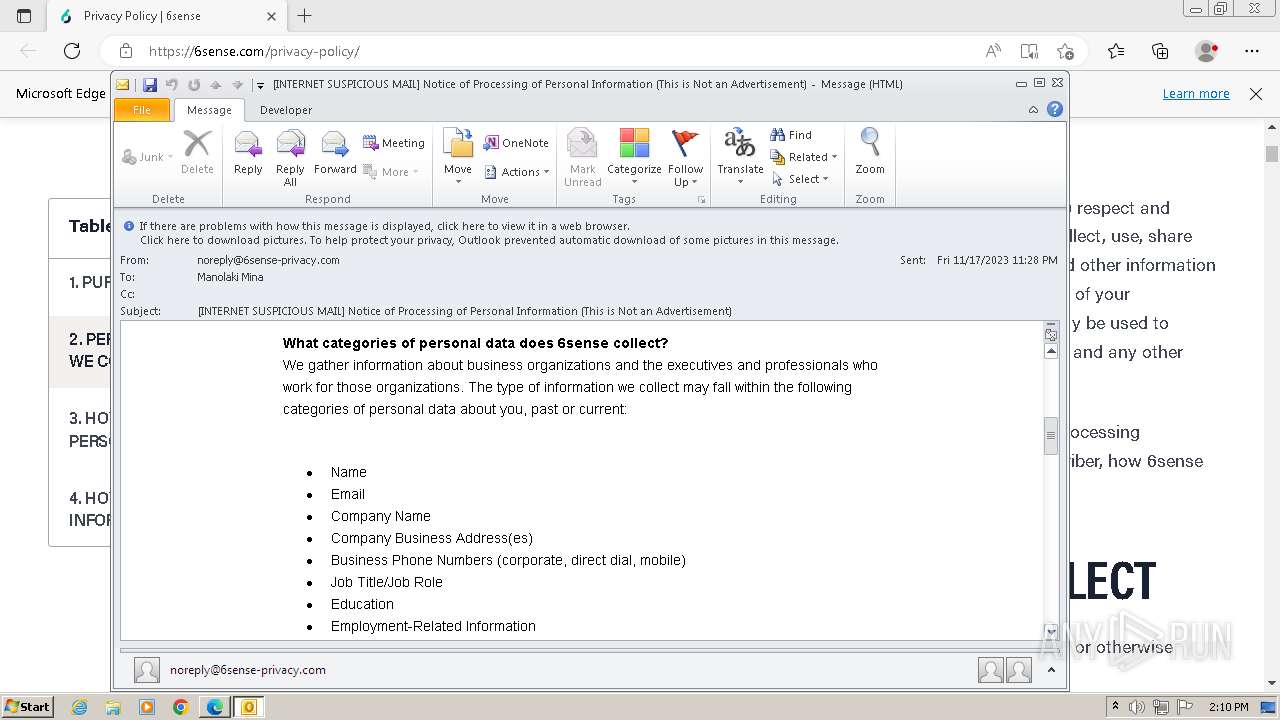
Task: Click the Undo quick access icon
Action: click(x=172, y=85)
